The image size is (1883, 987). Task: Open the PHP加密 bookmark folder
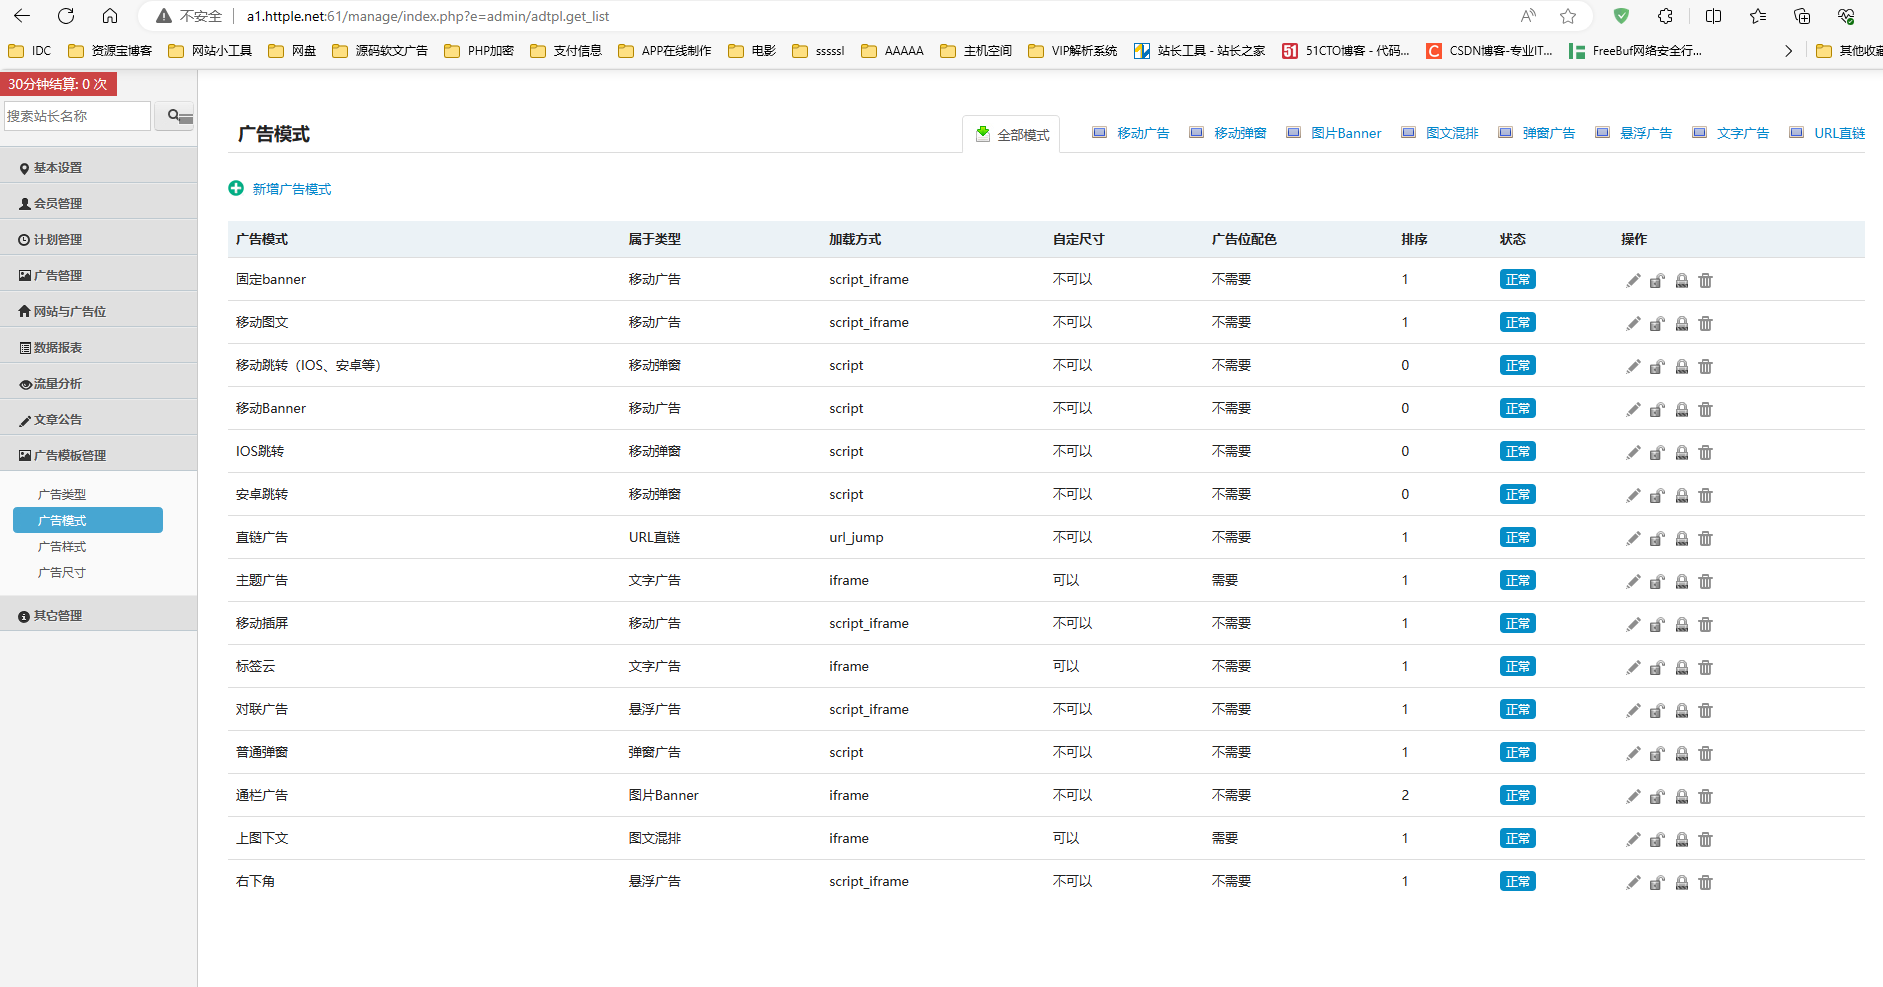click(x=479, y=51)
